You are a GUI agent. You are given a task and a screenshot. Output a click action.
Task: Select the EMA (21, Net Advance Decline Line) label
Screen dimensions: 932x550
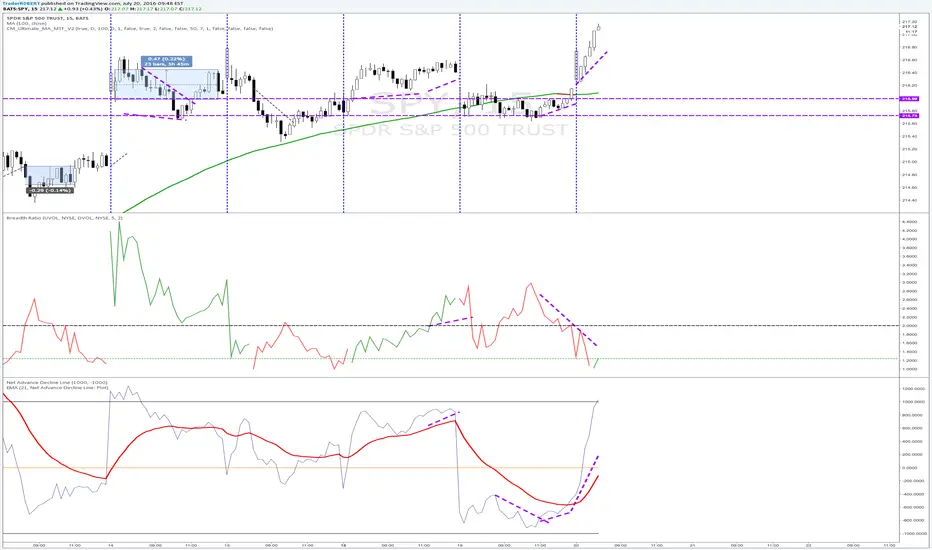point(57,387)
